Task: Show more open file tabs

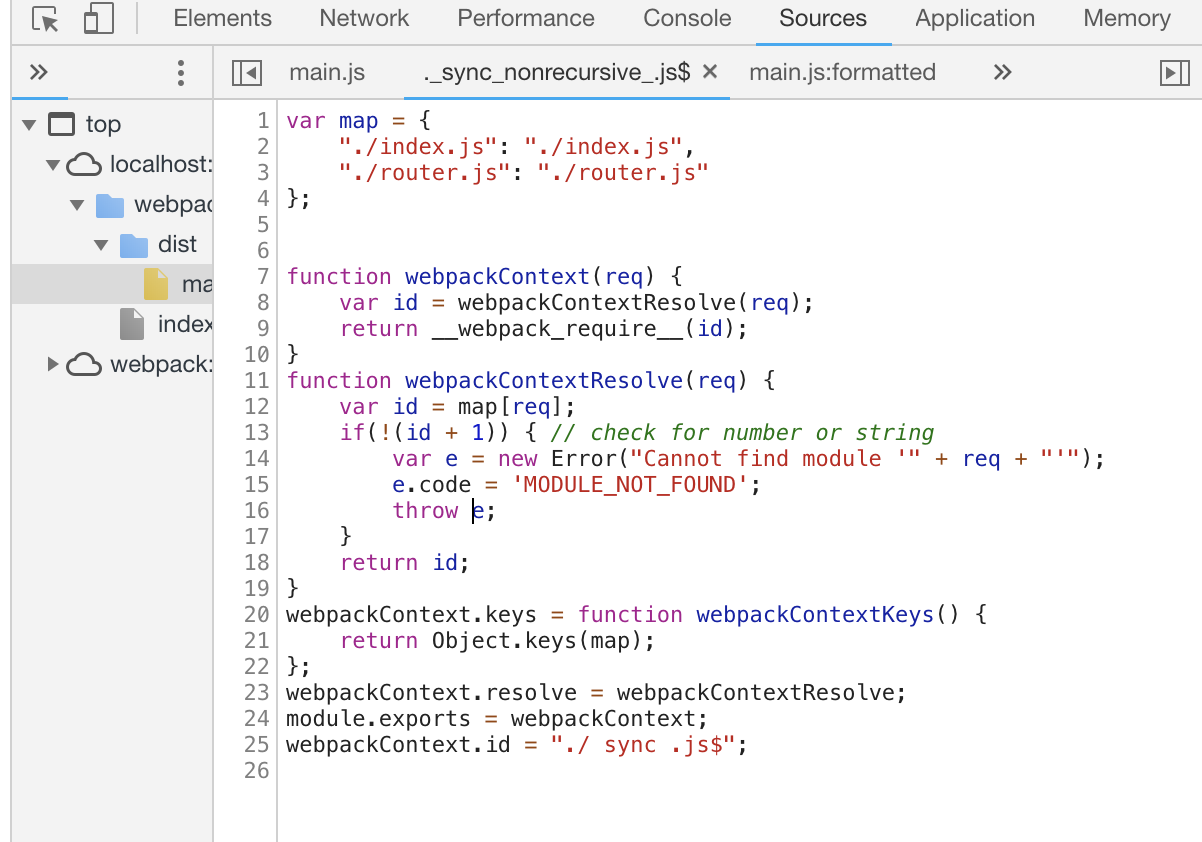Action: [1002, 72]
